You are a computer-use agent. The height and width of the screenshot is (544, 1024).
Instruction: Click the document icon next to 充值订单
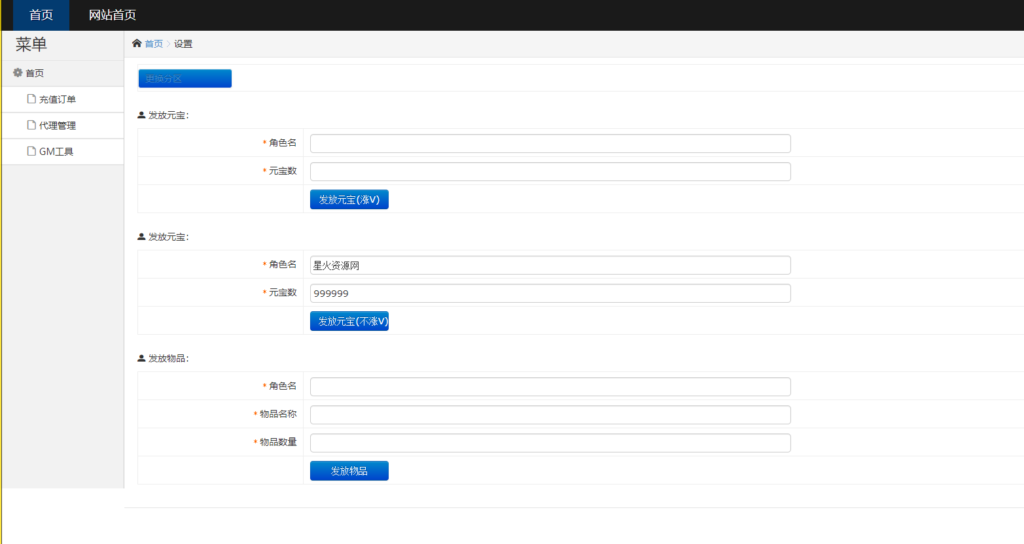pyautogui.click(x=31, y=99)
